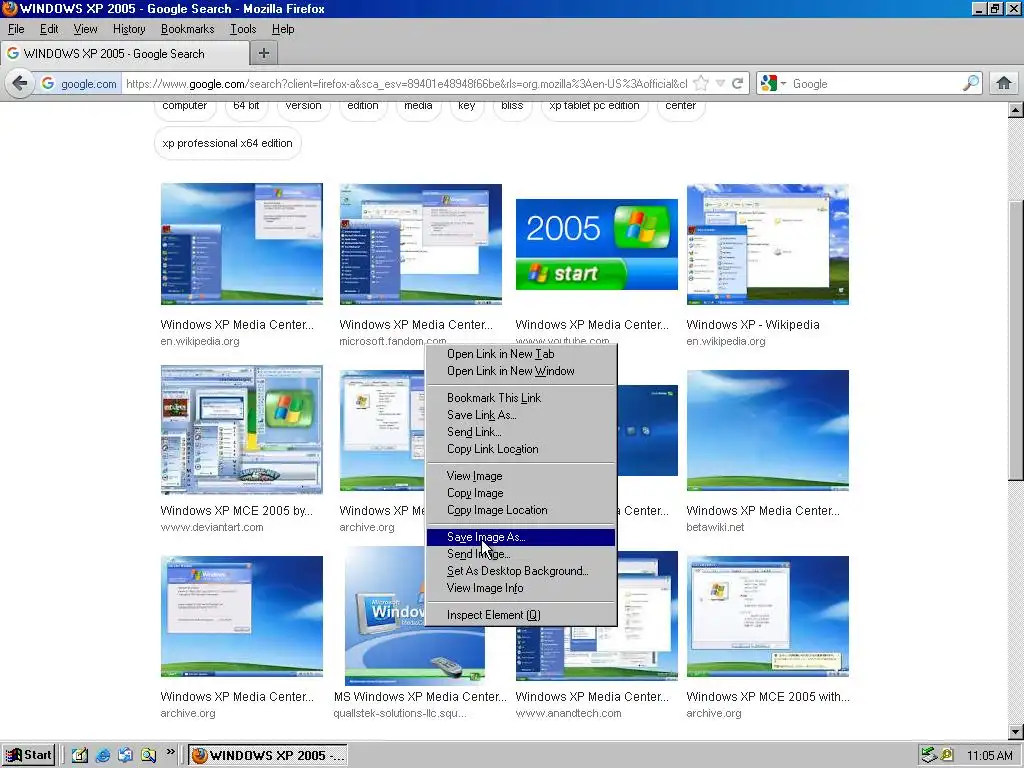Go back with the browser Back arrow
1024x768 pixels.
(x=20, y=84)
